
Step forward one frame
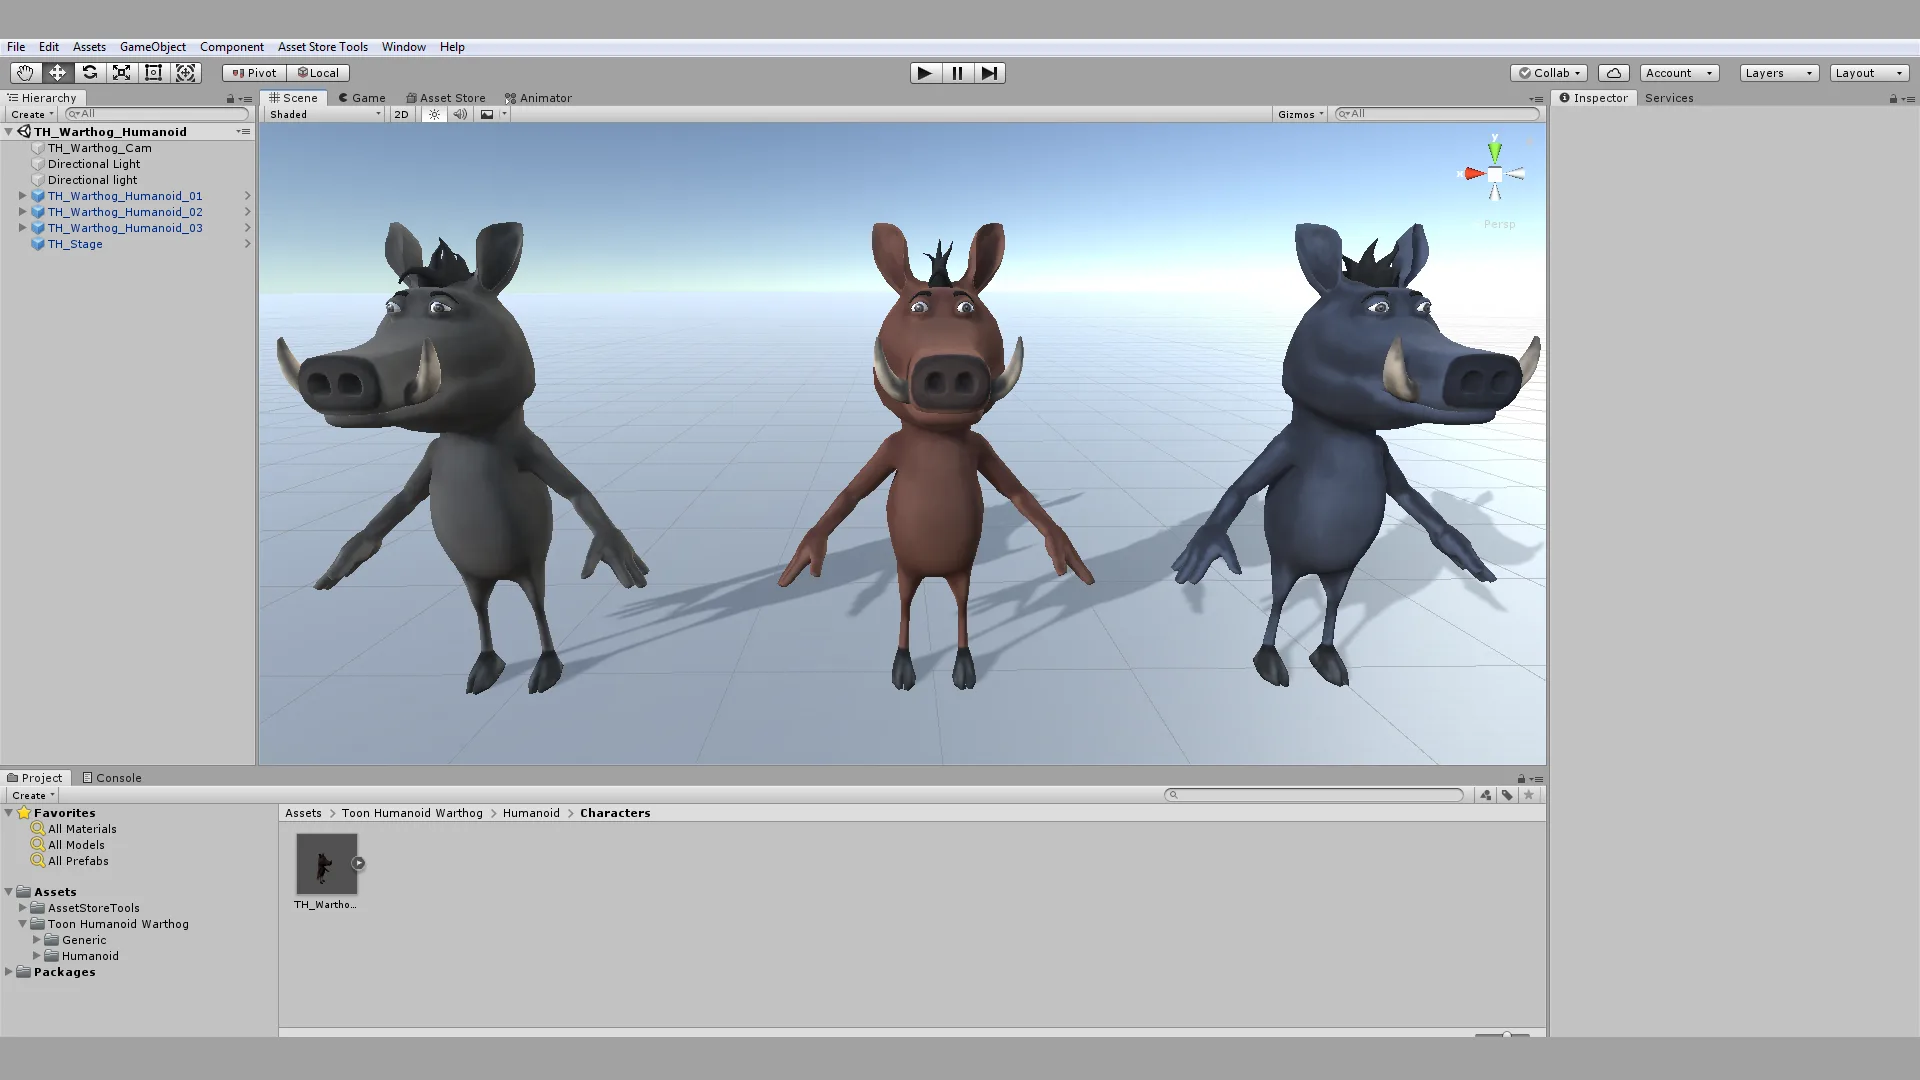(x=989, y=73)
